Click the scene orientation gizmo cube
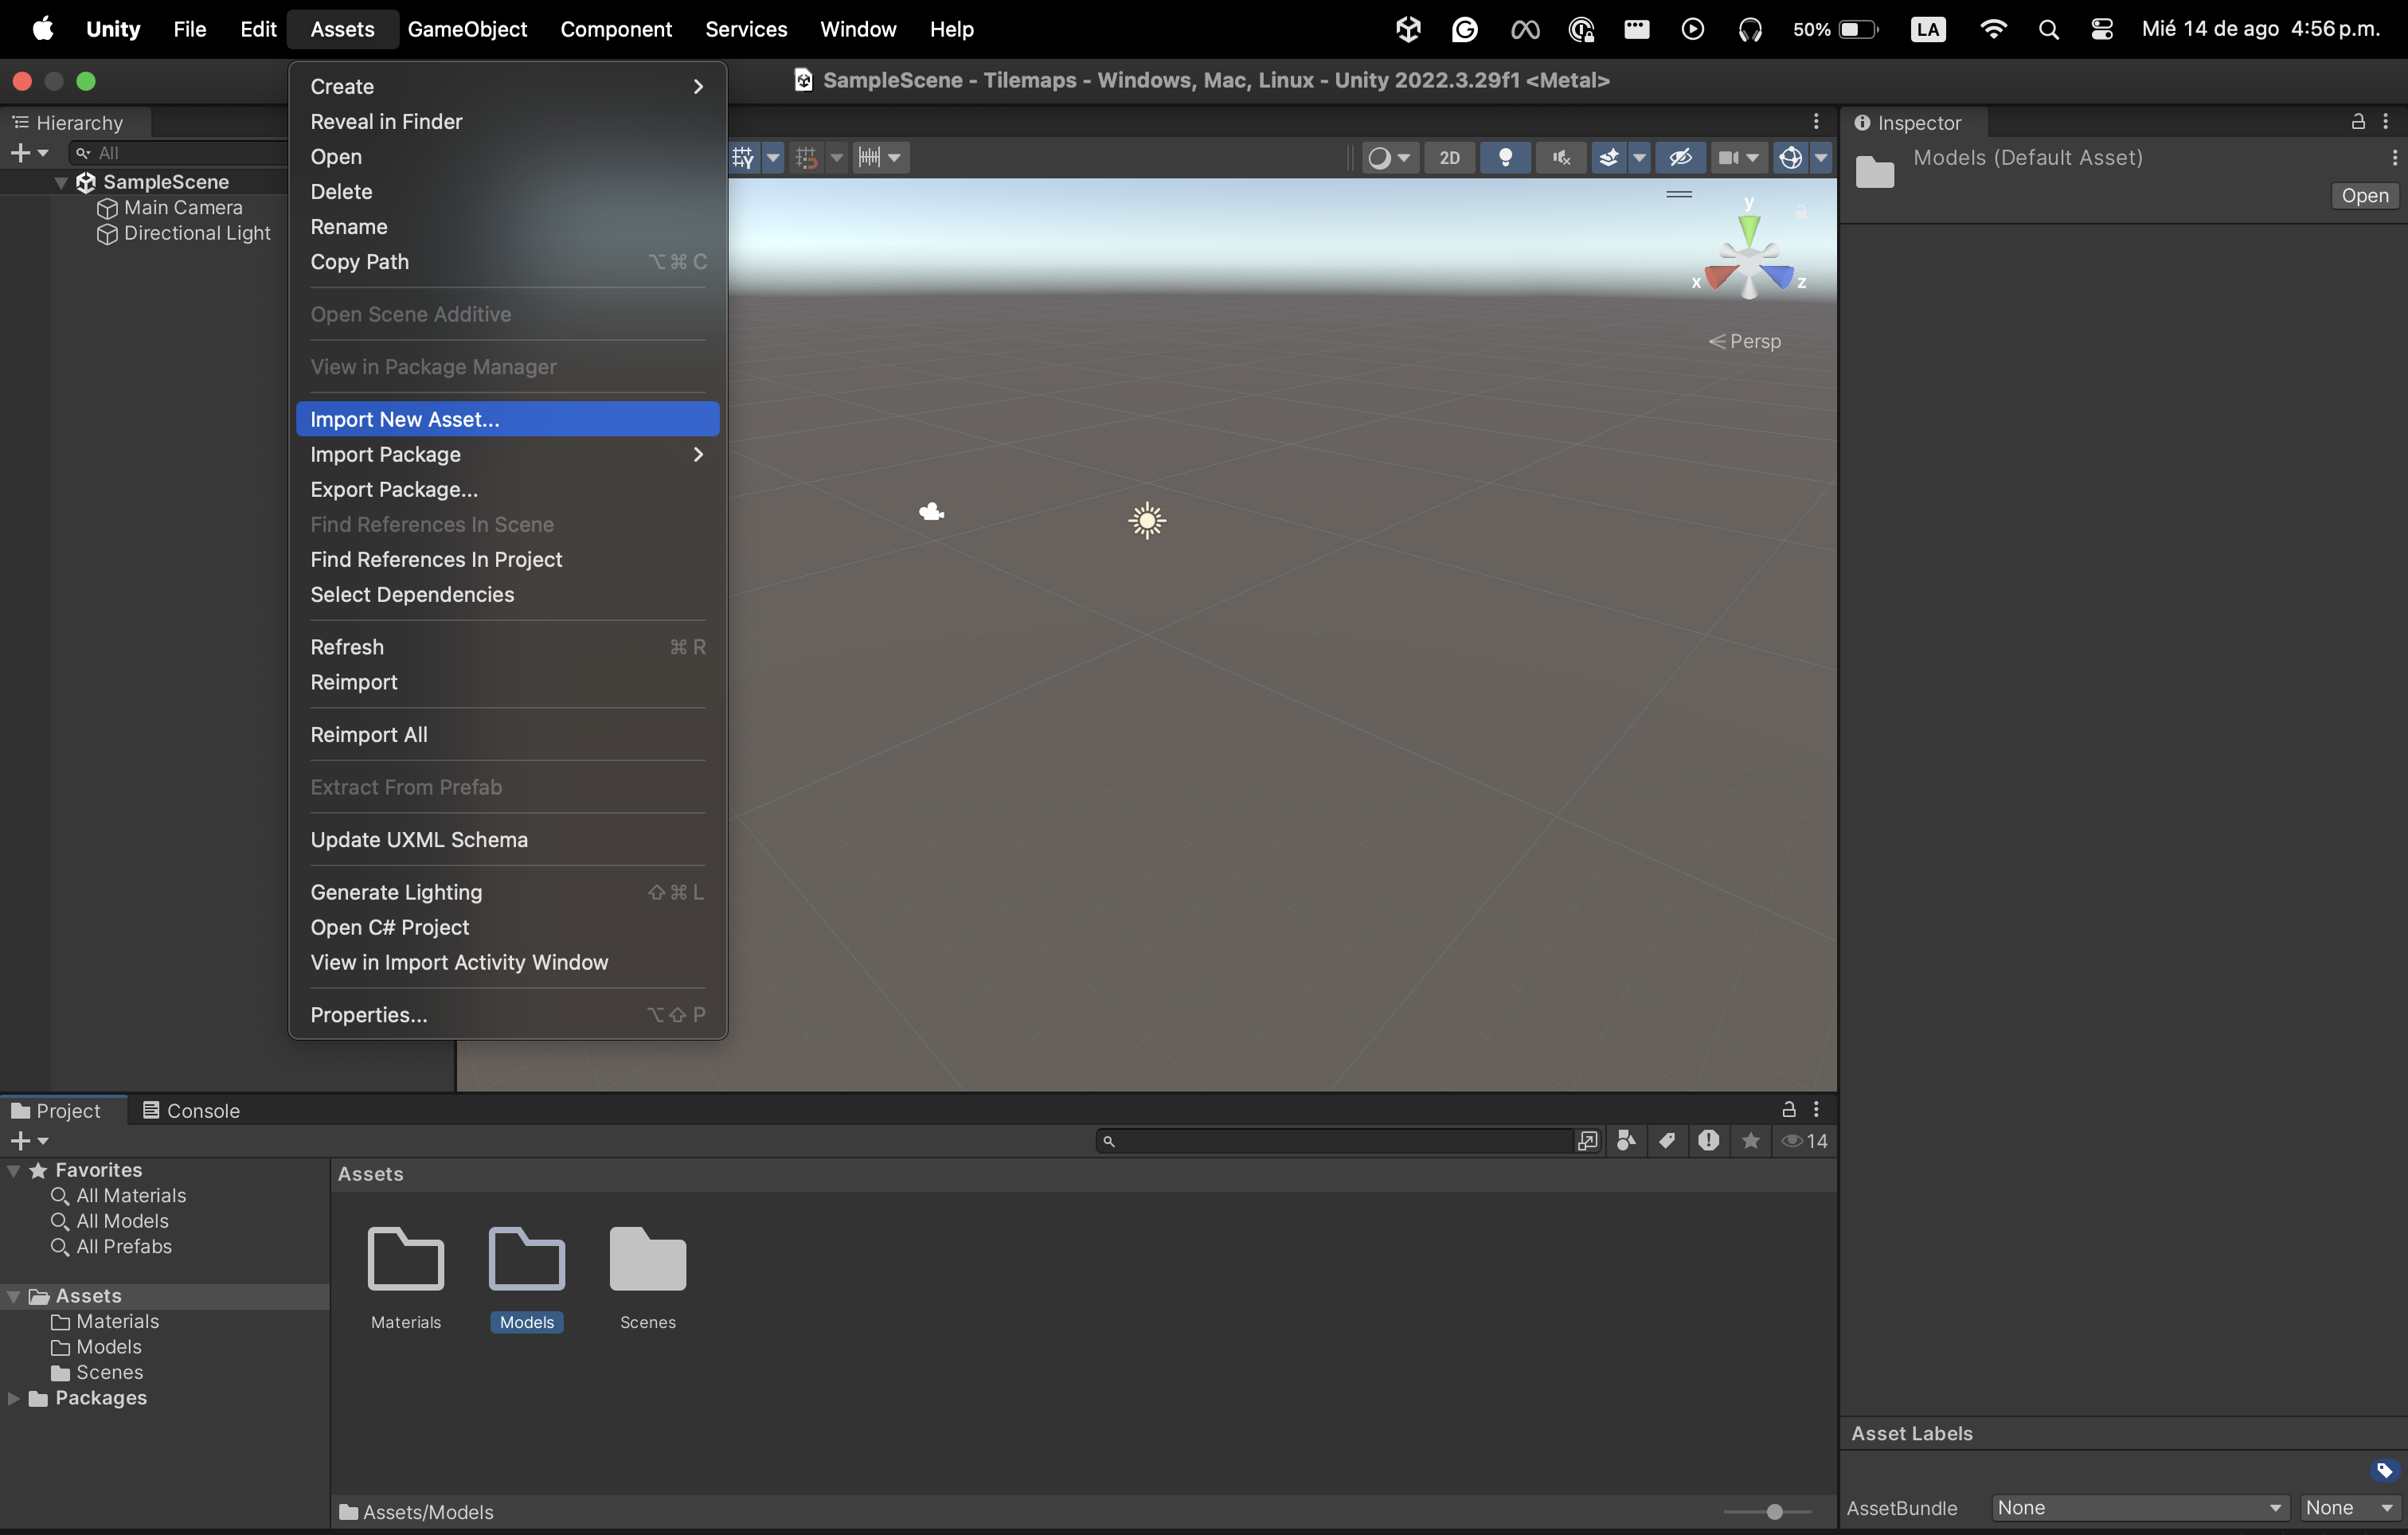This screenshot has width=2408, height=1535. click(x=1749, y=260)
